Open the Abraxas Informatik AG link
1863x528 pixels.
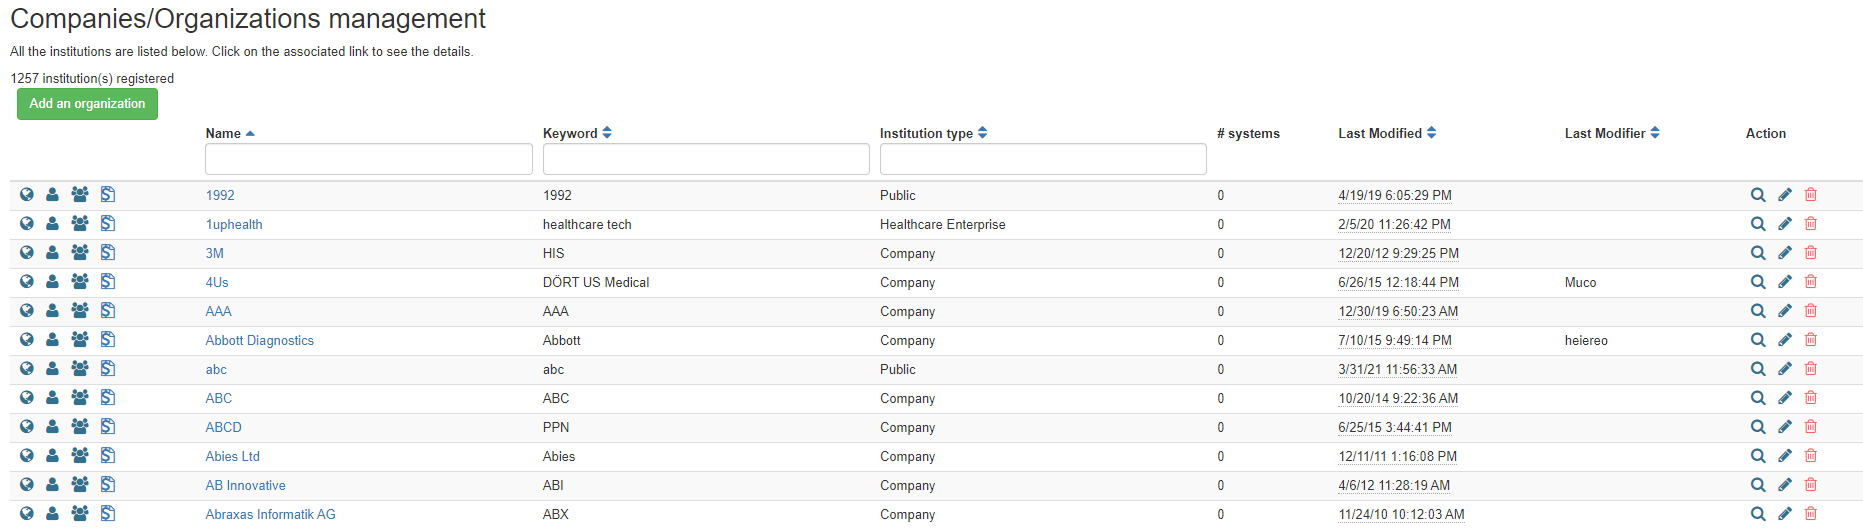click(x=270, y=514)
